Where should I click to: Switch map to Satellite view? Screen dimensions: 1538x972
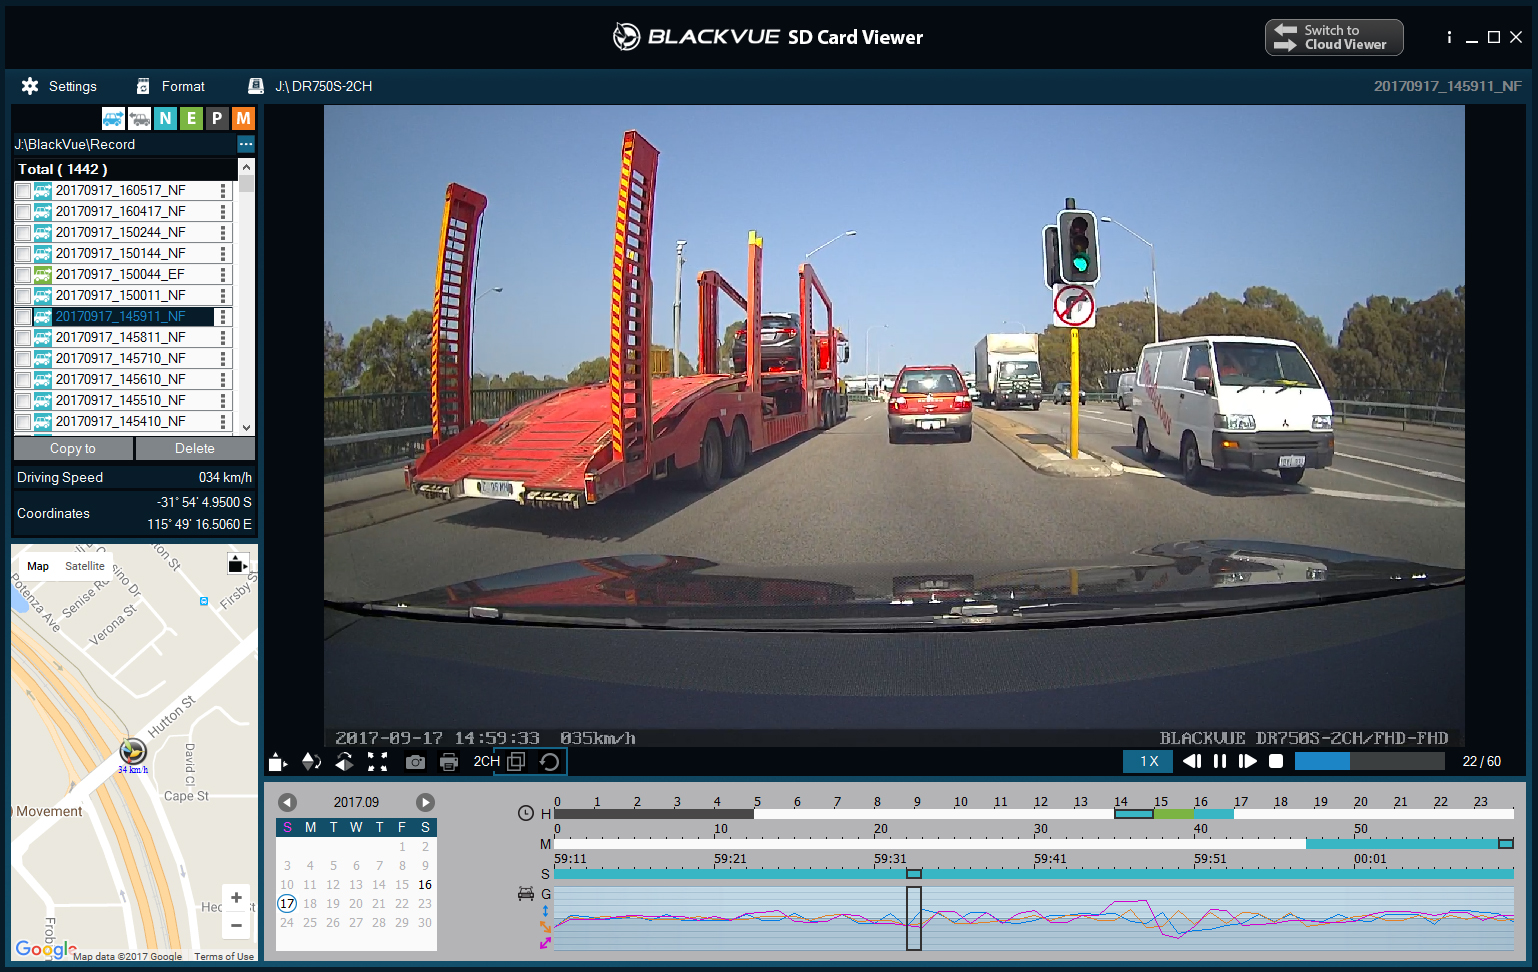click(85, 566)
